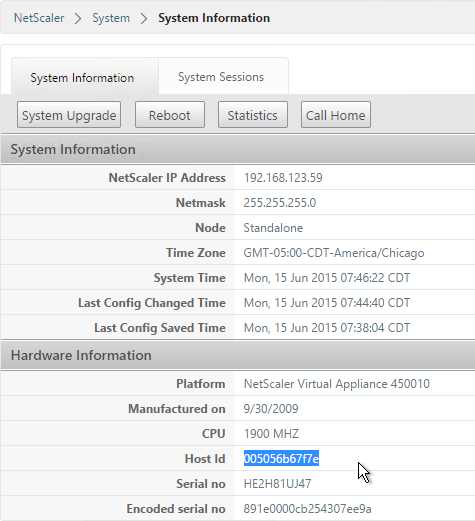Click the serial number HE2H81UJ47
475x521 pixels.
coord(277,484)
